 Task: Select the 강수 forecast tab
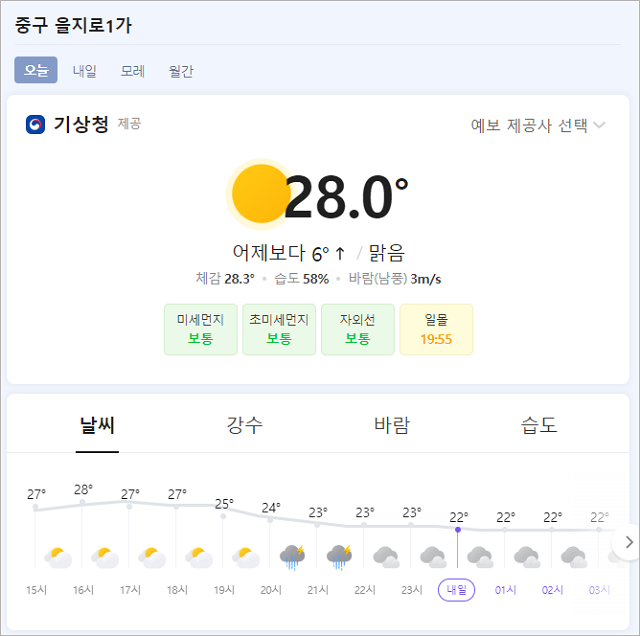click(244, 425)
